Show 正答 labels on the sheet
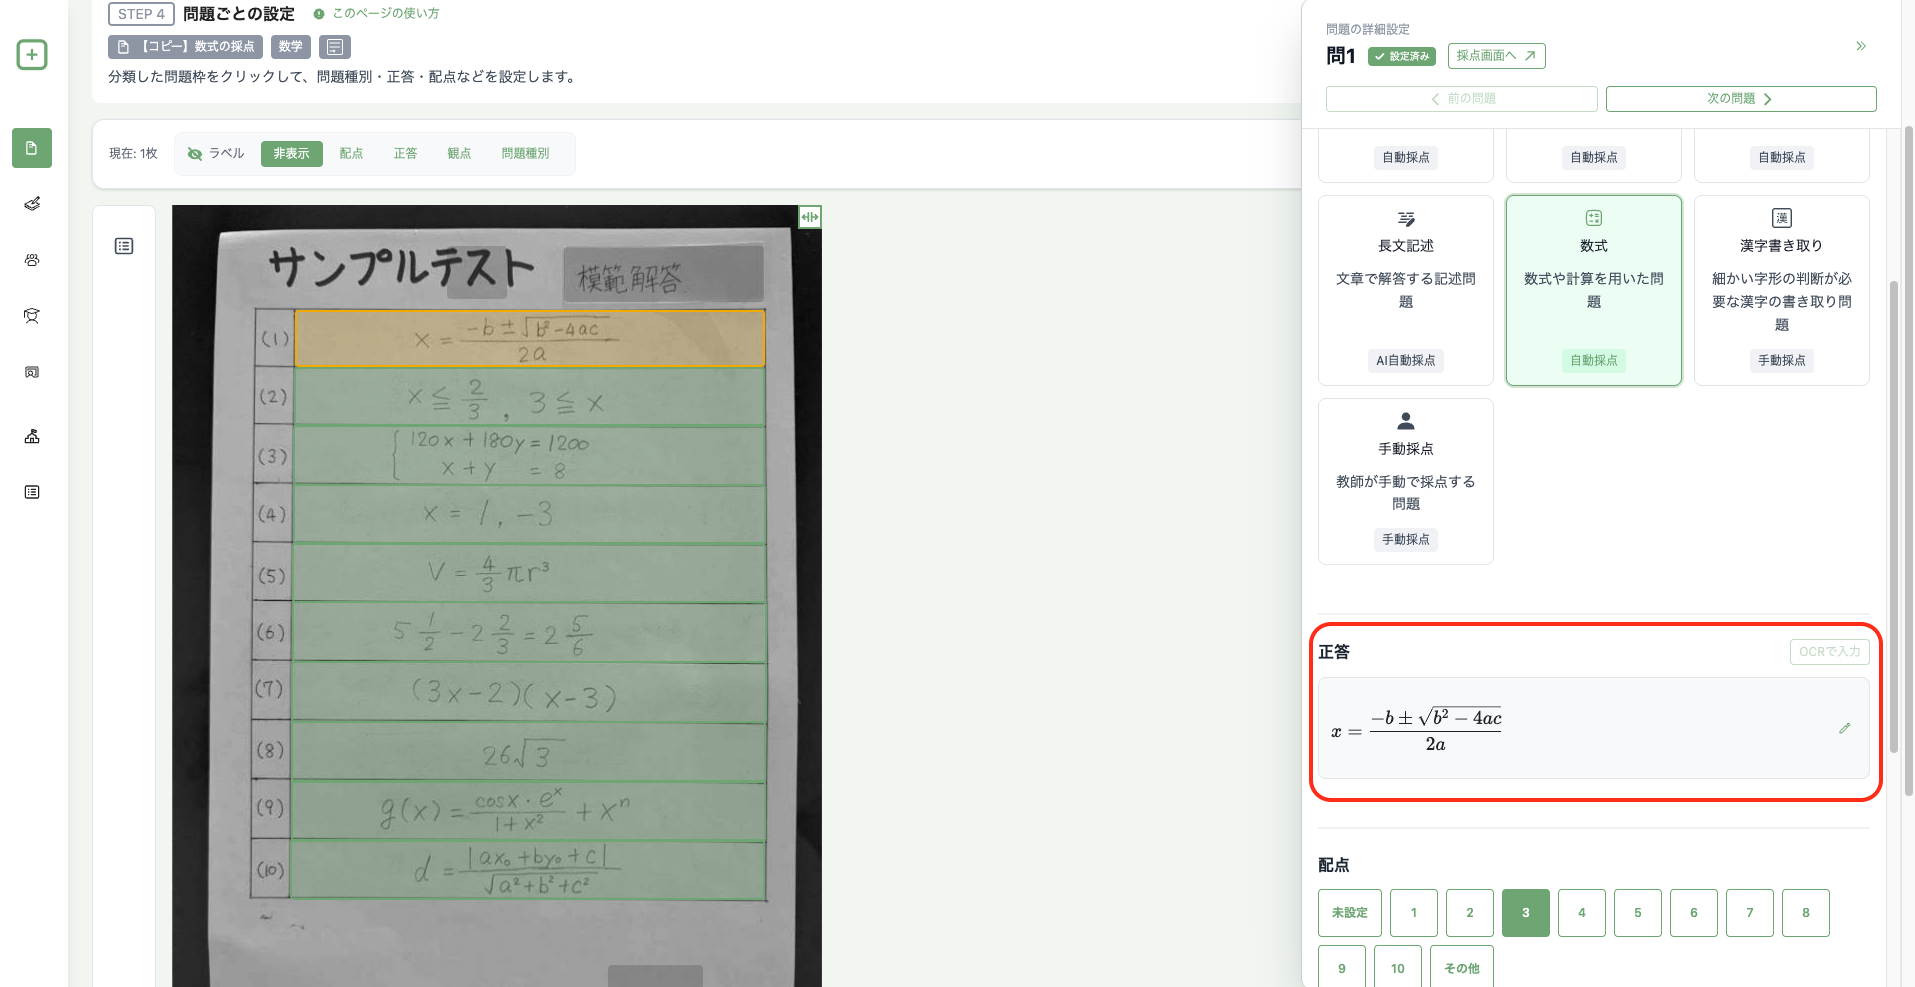The height and width of the screenshot is (987, 1915). 405,154
